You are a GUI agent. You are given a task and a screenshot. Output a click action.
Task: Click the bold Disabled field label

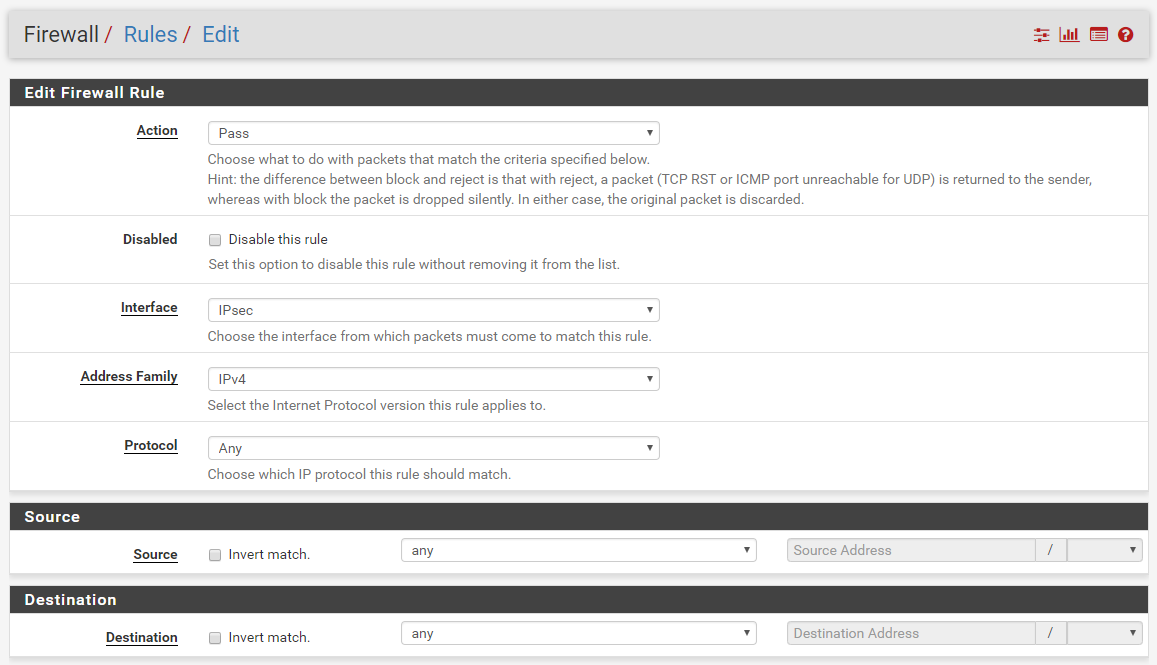150,239
